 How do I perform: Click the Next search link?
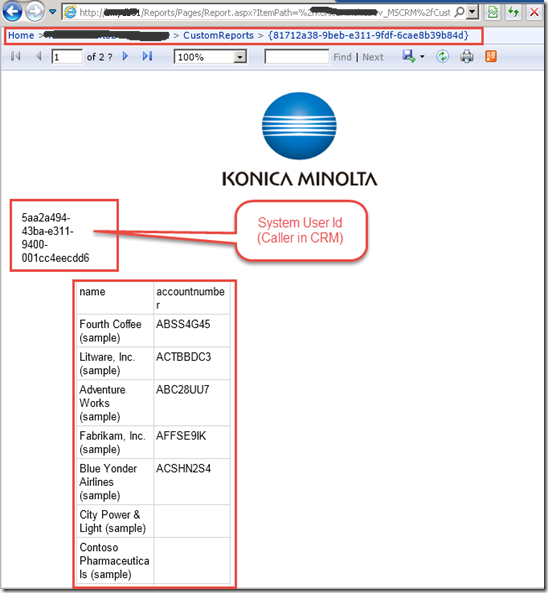pos(373,57)
